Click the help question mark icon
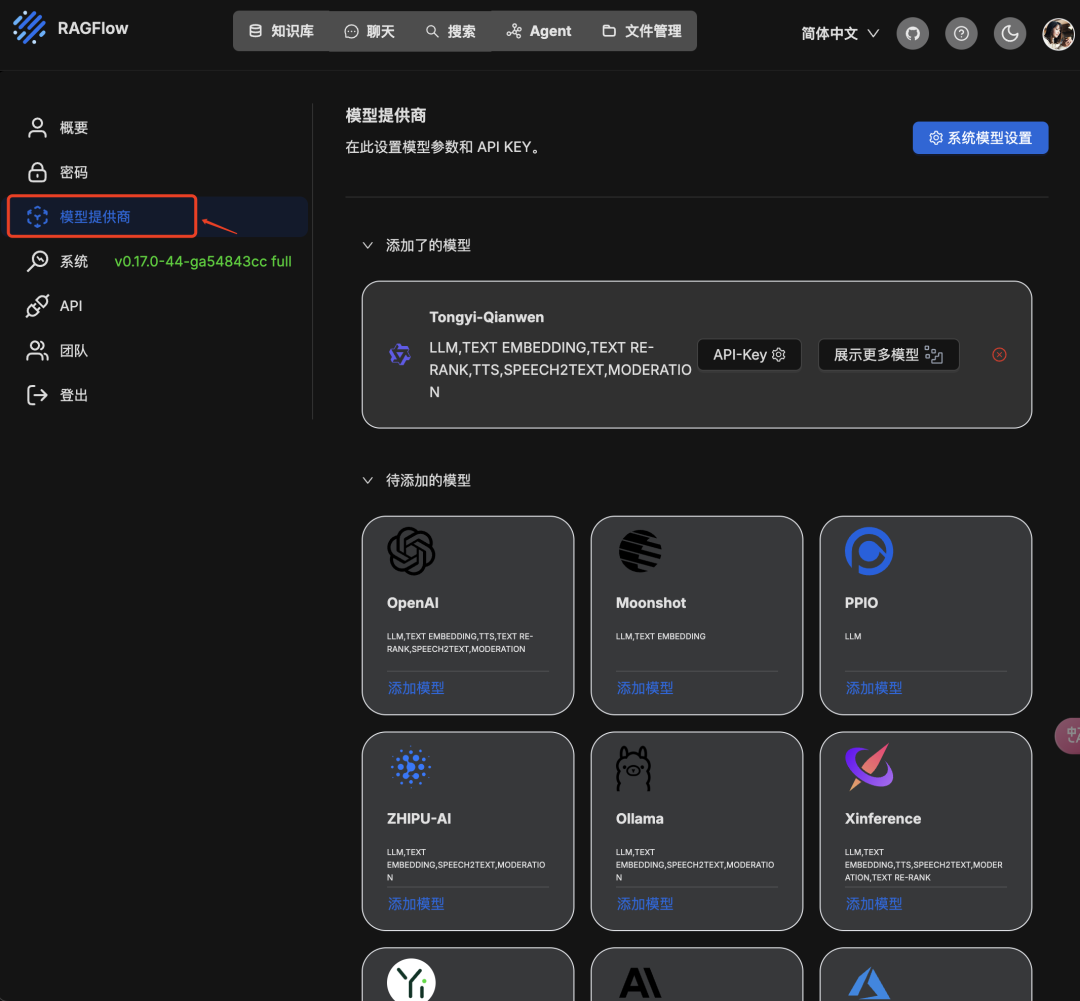This screenshot has height=1001, width=1080. point(961,33)
